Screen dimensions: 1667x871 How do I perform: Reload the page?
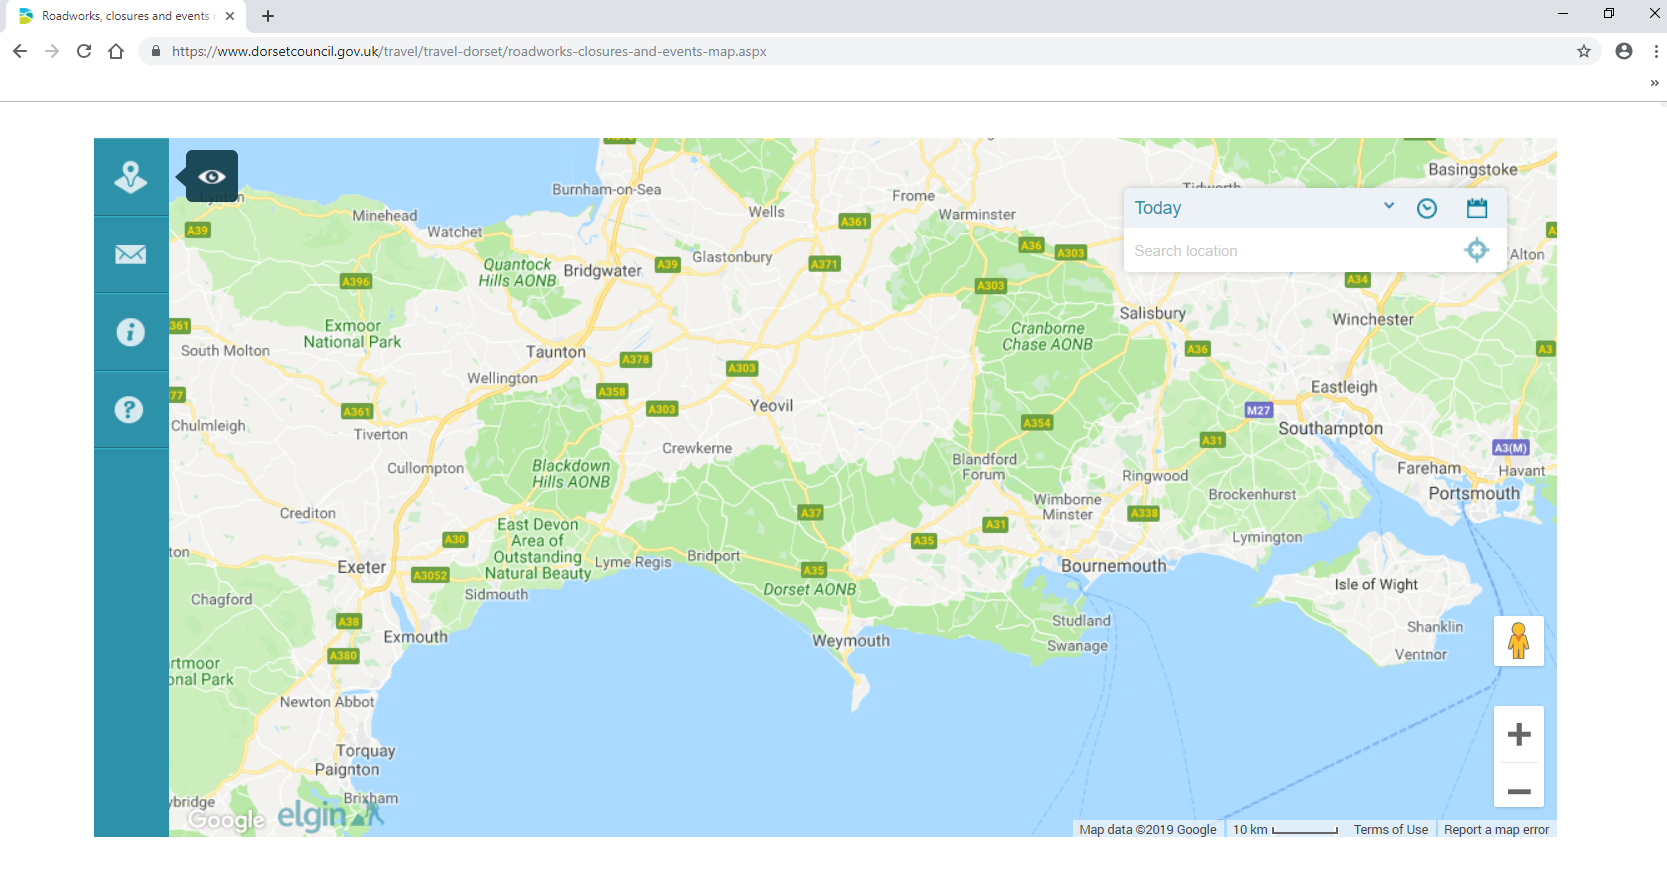[84, 51]
